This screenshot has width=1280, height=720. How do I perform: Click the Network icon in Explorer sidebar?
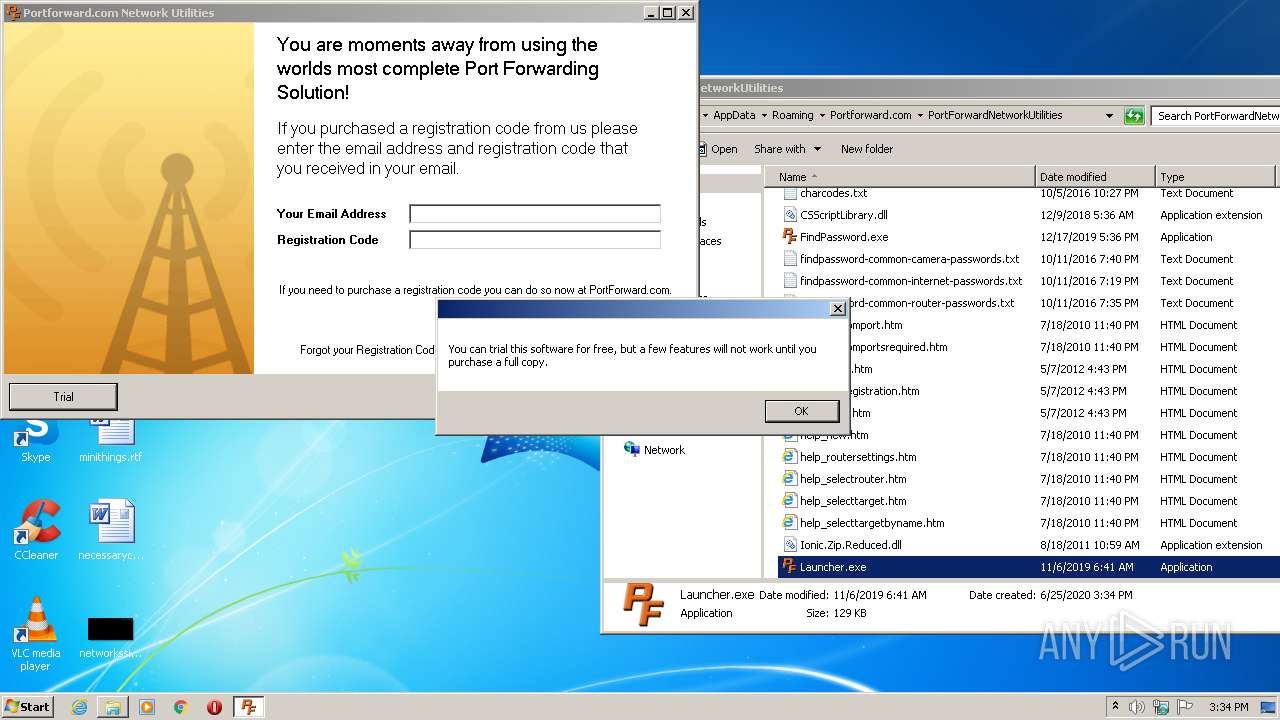tap(631, 450)
